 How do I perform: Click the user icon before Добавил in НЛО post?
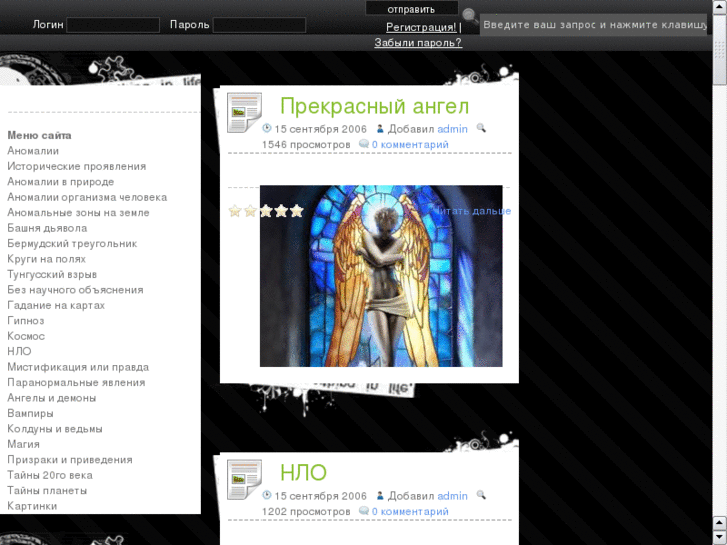point(380,495)
